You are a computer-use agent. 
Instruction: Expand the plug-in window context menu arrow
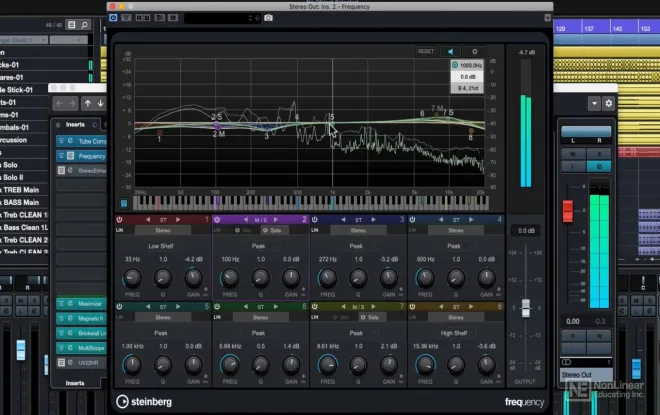pos(547,18)
